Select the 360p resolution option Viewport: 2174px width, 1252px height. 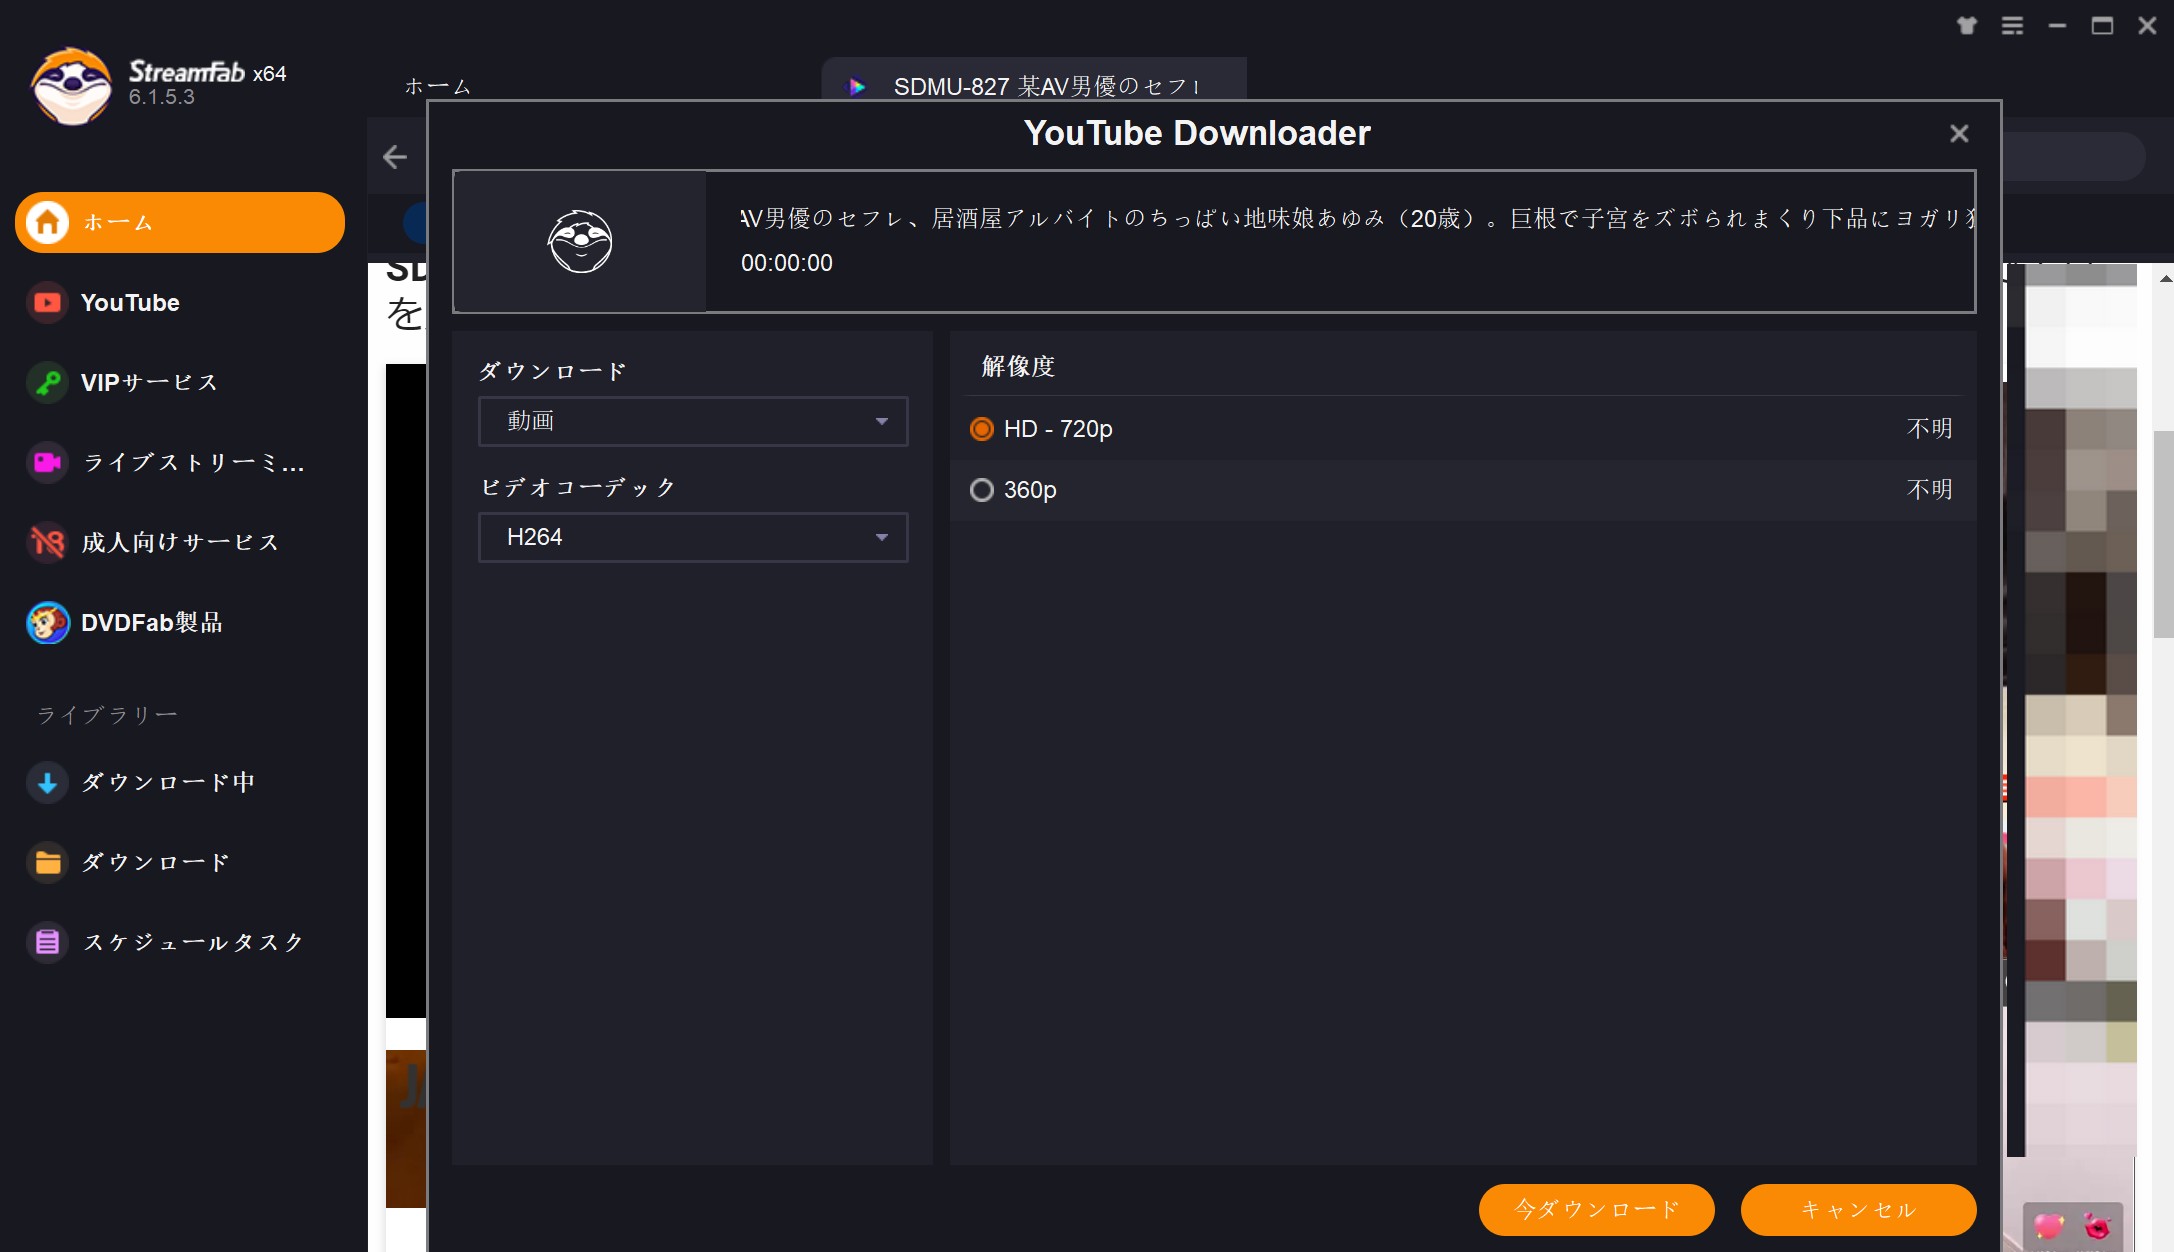click(x=1463, y=490)
